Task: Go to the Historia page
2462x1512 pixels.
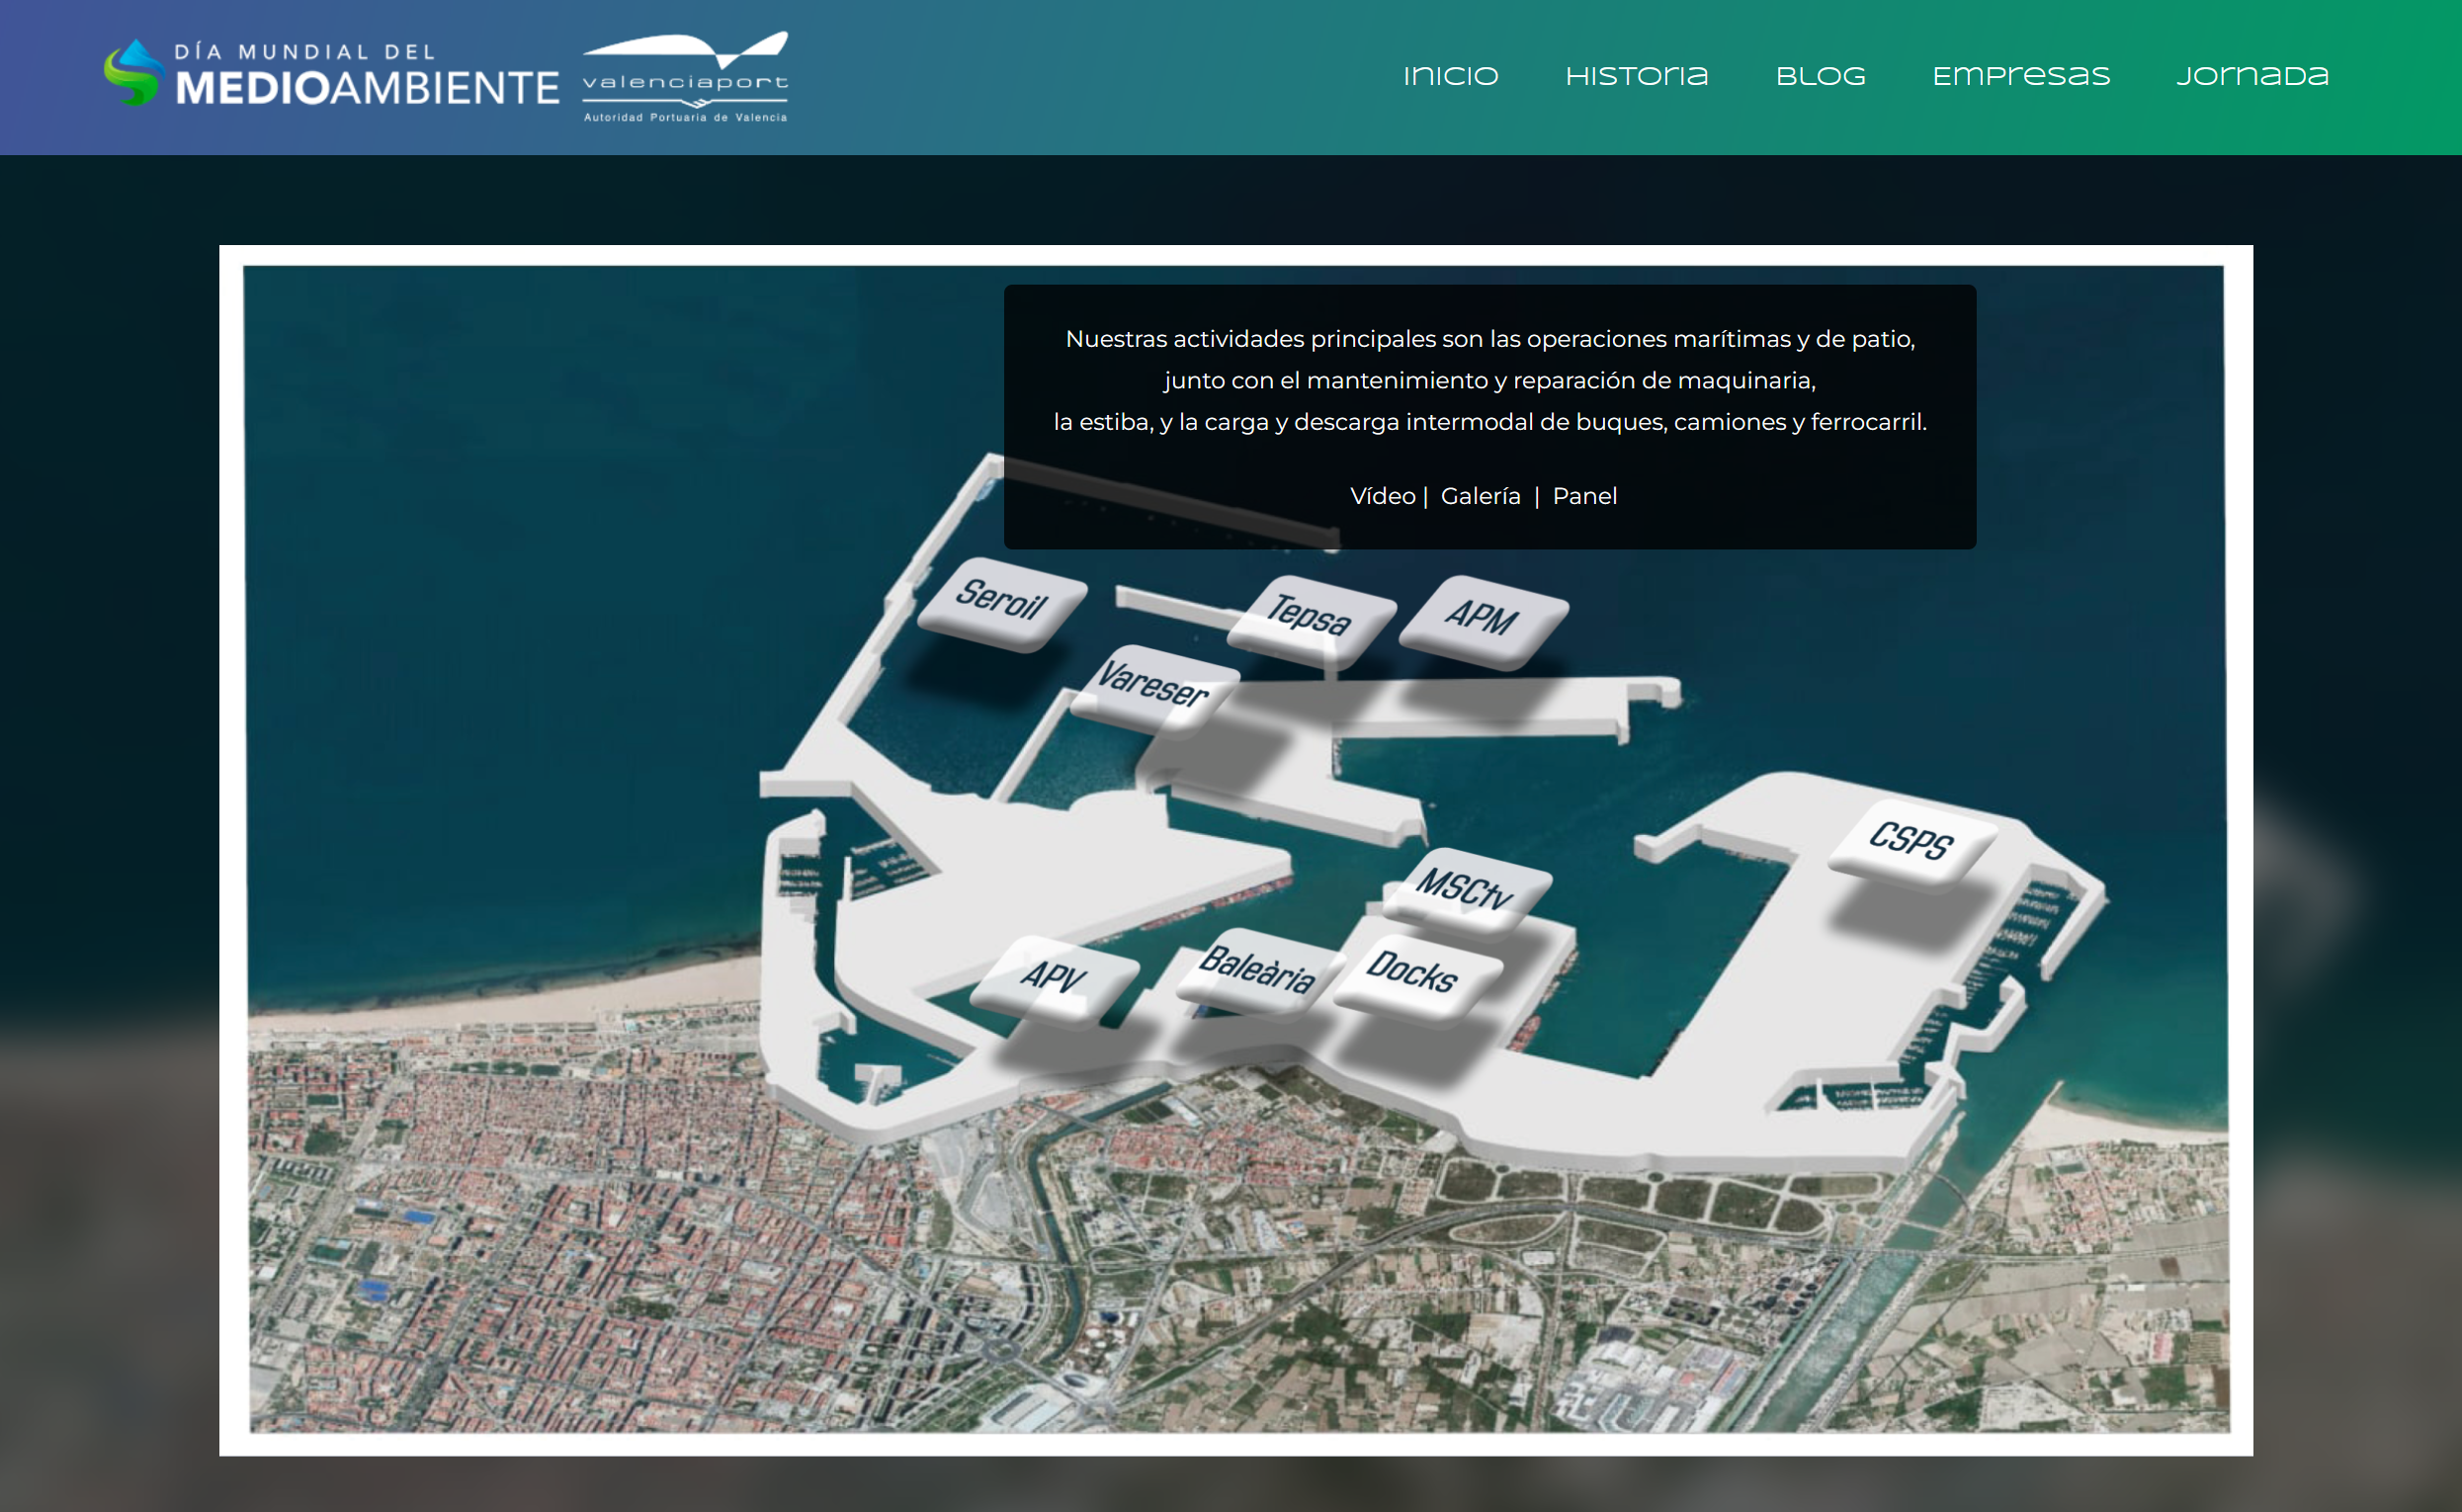Action: 1636,76
